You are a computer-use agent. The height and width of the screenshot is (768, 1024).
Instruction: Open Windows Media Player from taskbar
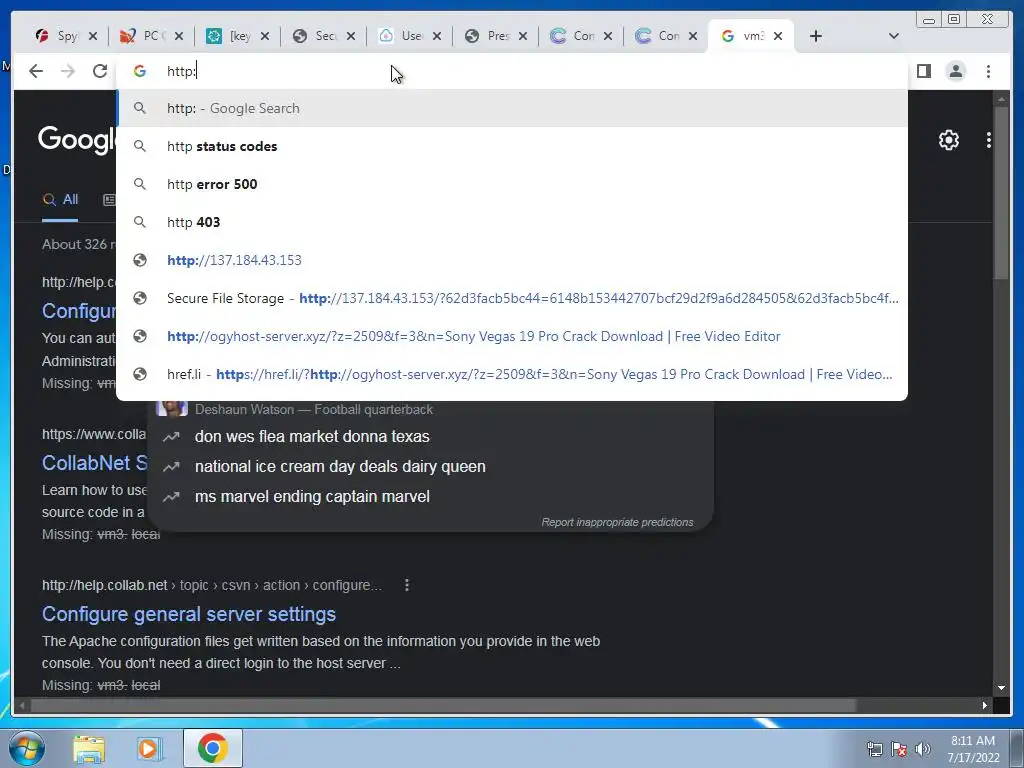pos(149,748)
